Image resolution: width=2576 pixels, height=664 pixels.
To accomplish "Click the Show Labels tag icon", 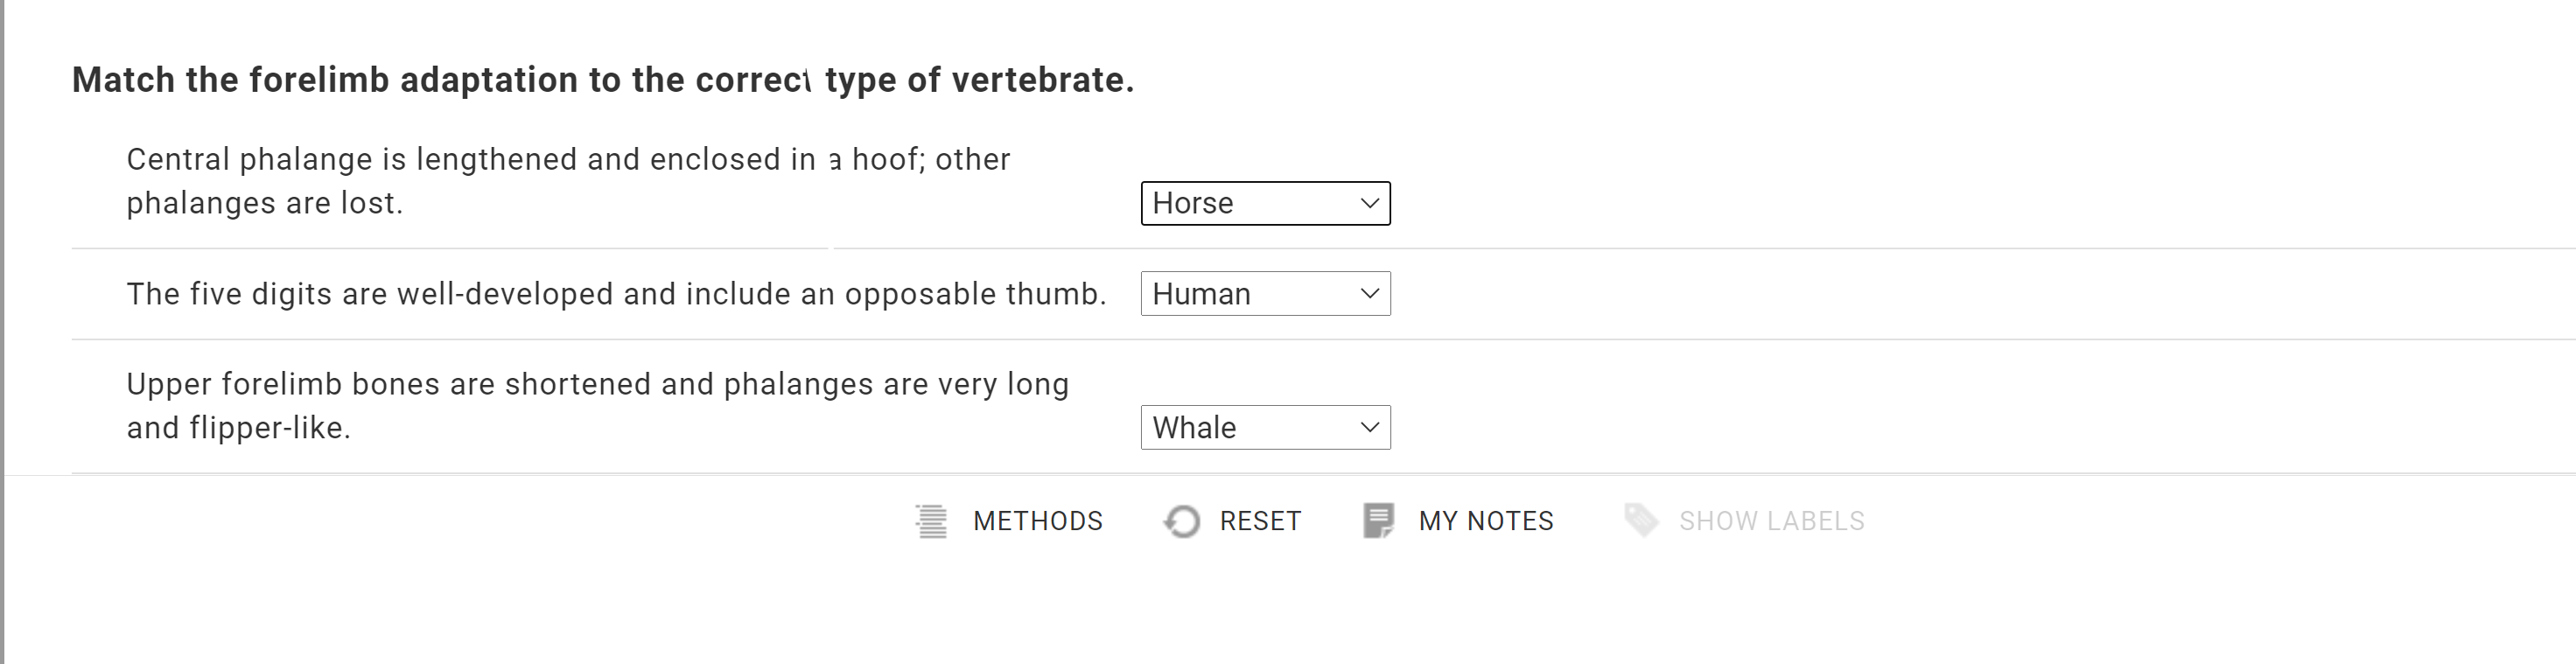I will tap(1640, 521).
